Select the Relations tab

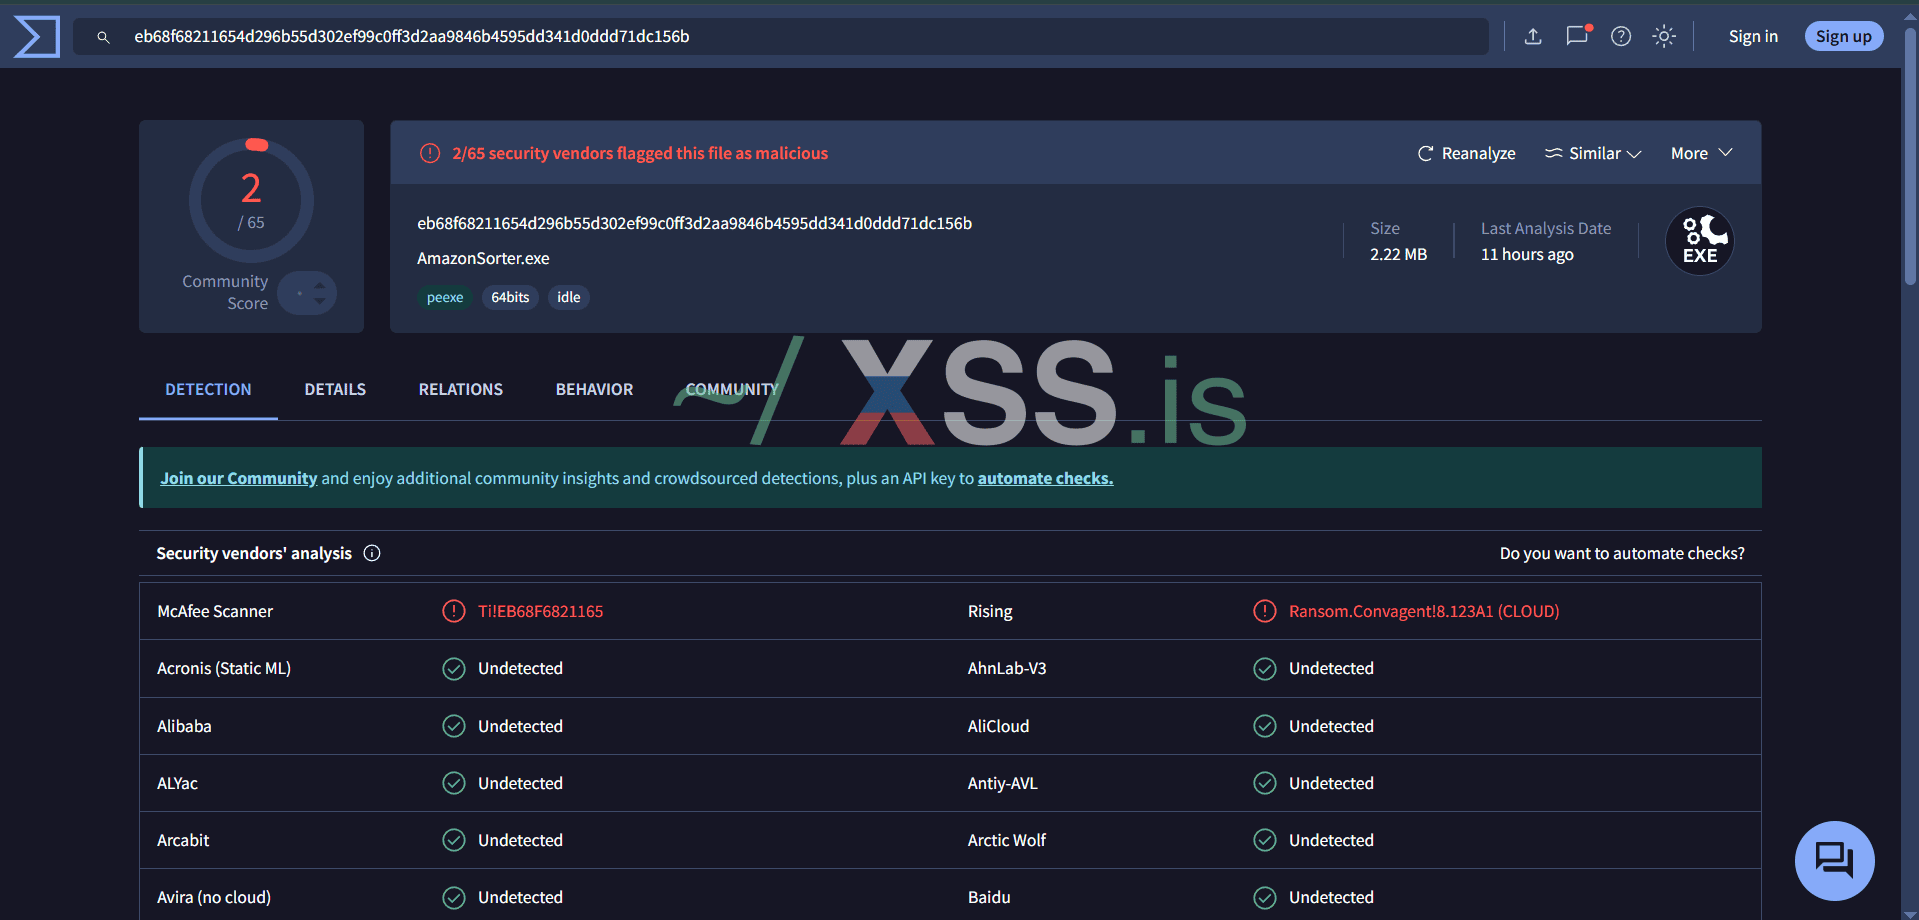(x=460, y=389)
